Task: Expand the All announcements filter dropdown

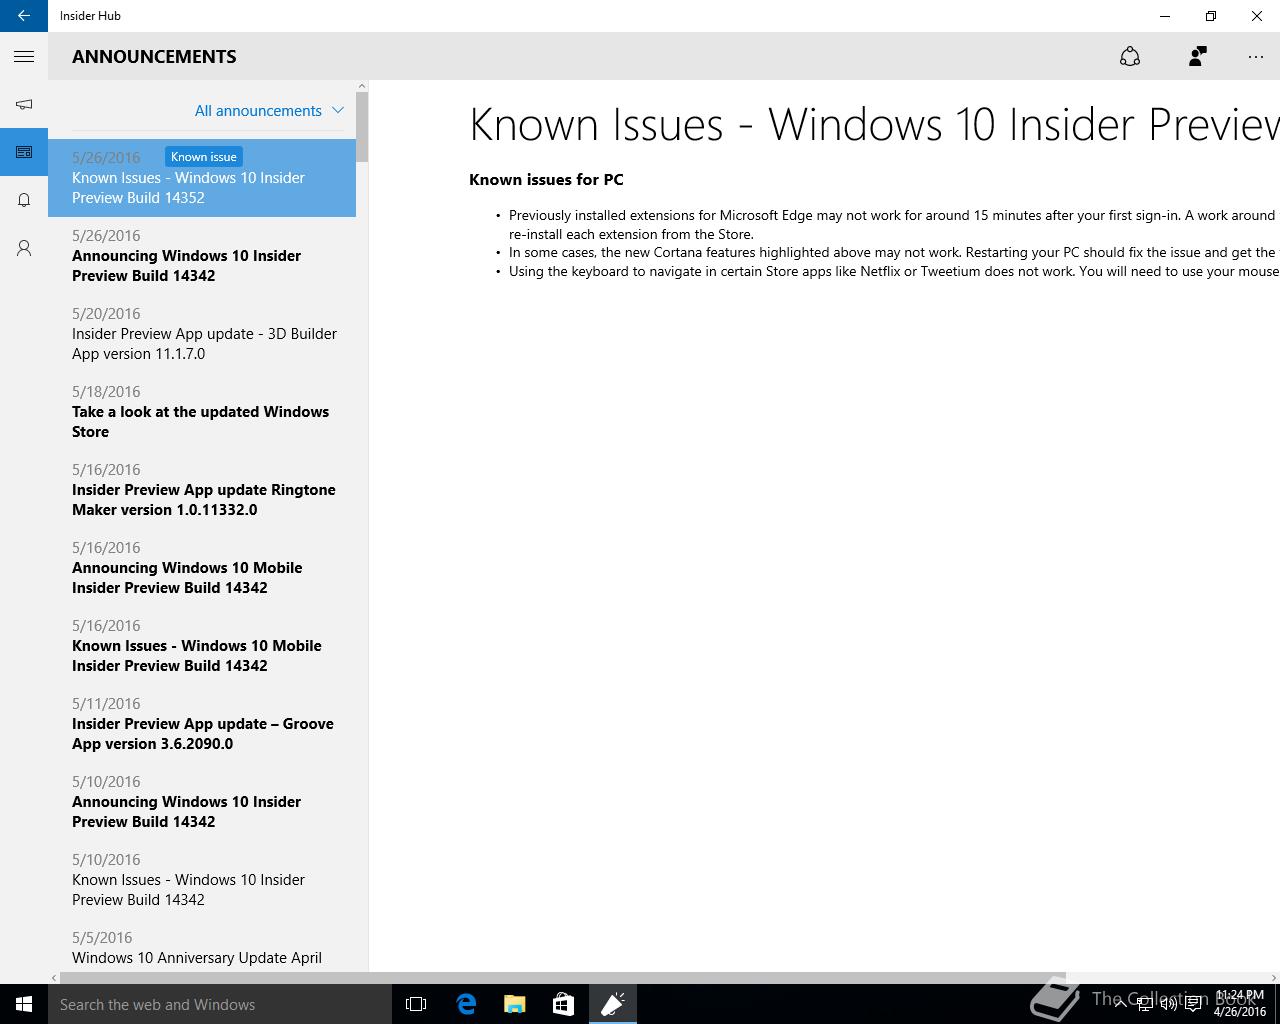Action: (268, 111)
